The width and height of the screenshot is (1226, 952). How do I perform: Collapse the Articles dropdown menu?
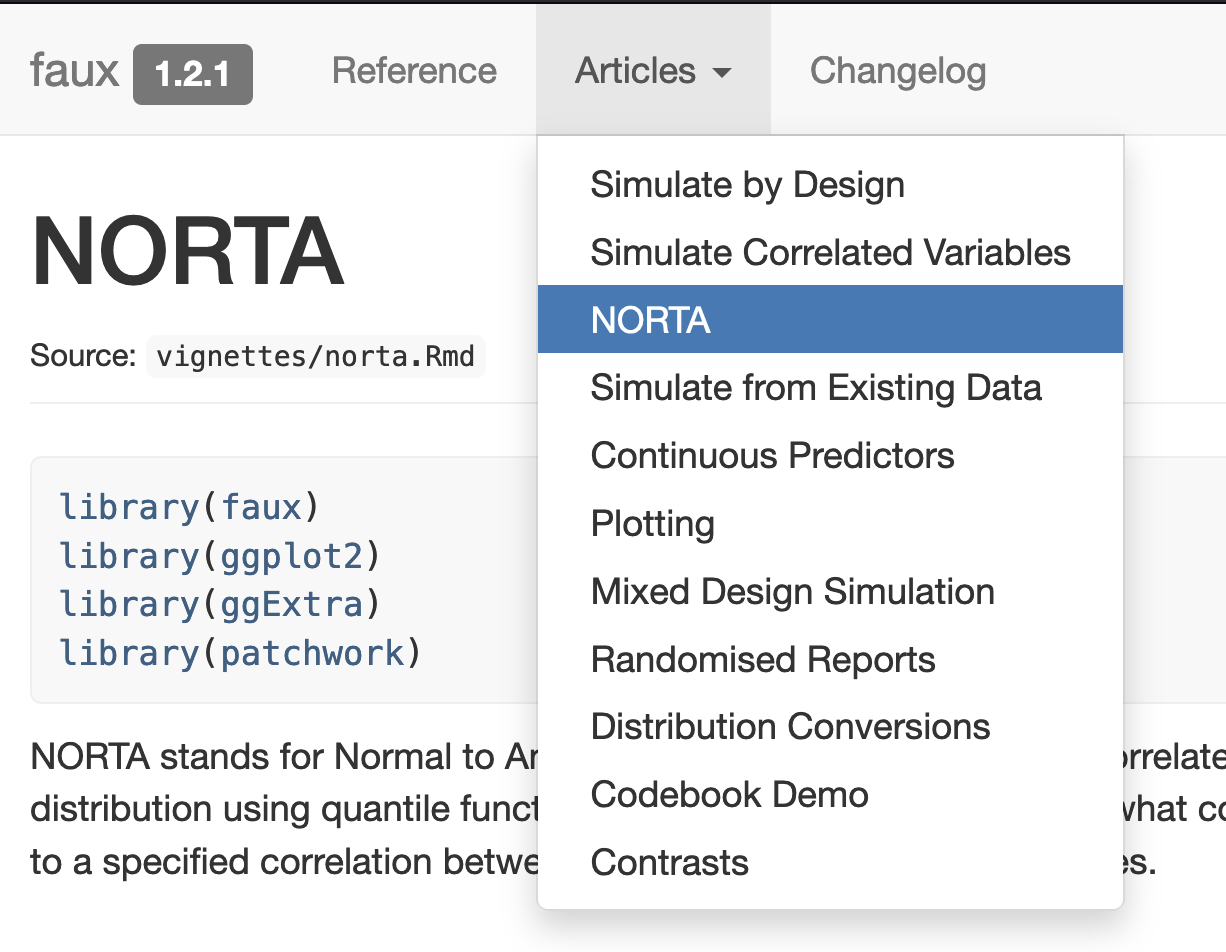[653, 71]
